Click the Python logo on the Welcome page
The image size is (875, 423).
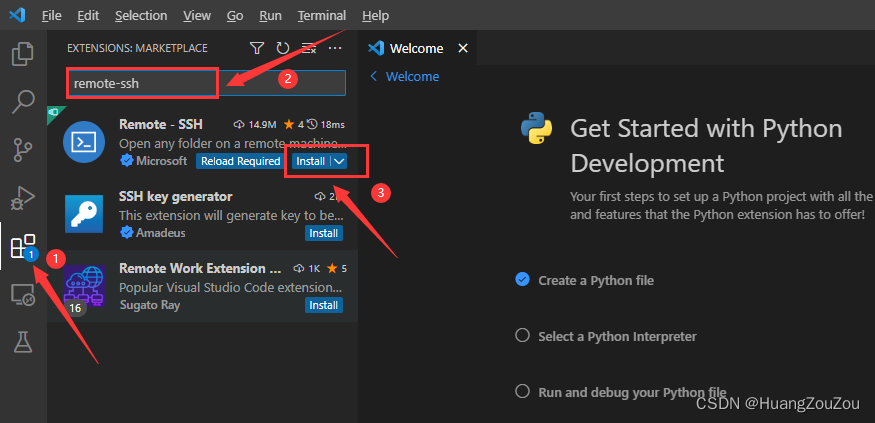[x=536, y=128]
